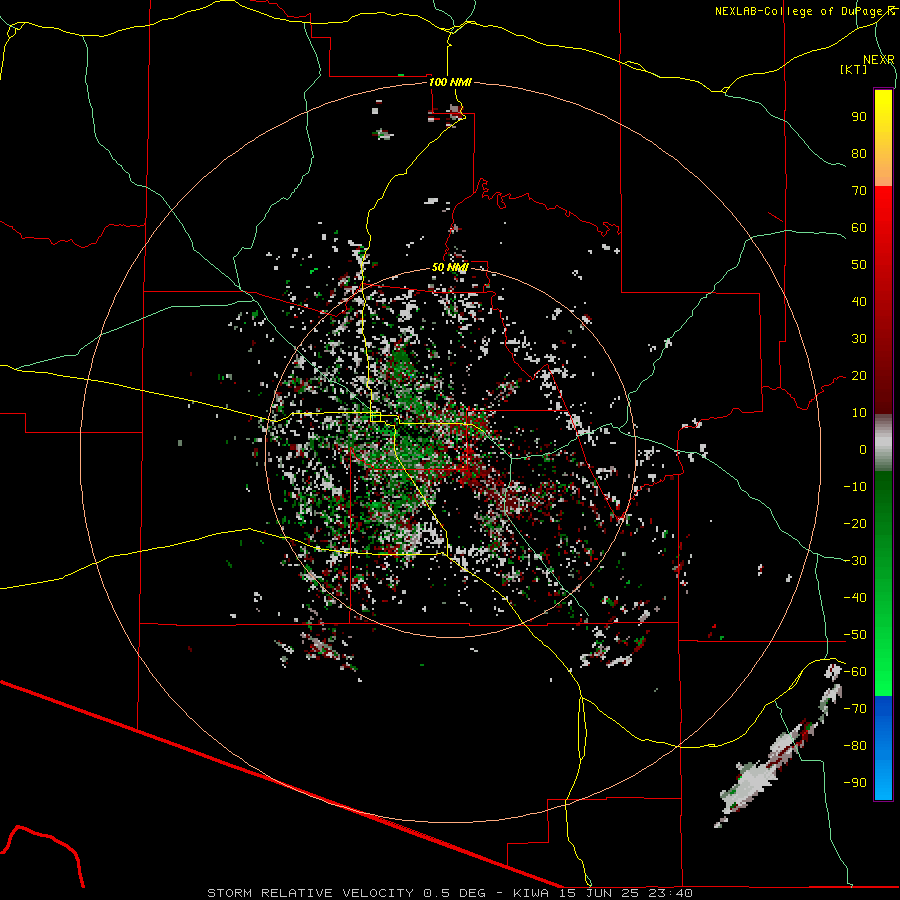900x900 pixels.
Task: Click the -90 scale value
Action: (855, 783)
